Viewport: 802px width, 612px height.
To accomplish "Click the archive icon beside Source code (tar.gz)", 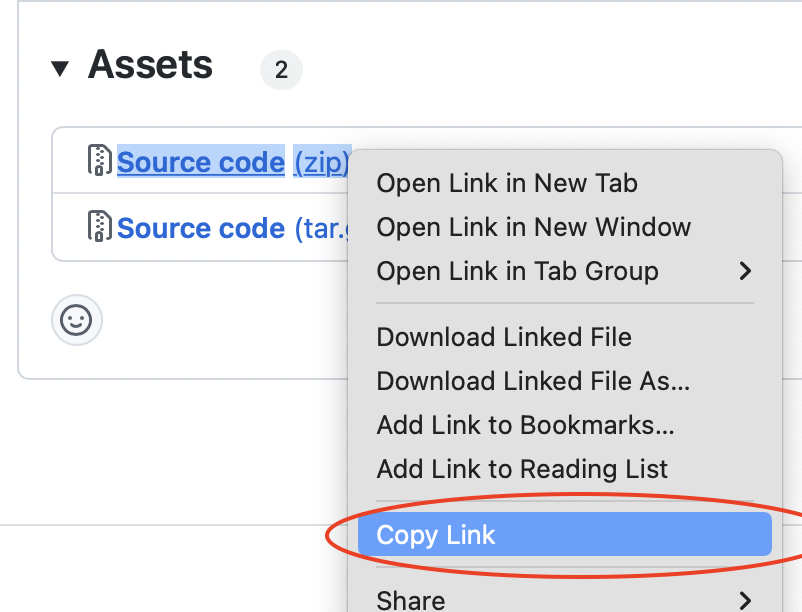I will coord(99,227).
